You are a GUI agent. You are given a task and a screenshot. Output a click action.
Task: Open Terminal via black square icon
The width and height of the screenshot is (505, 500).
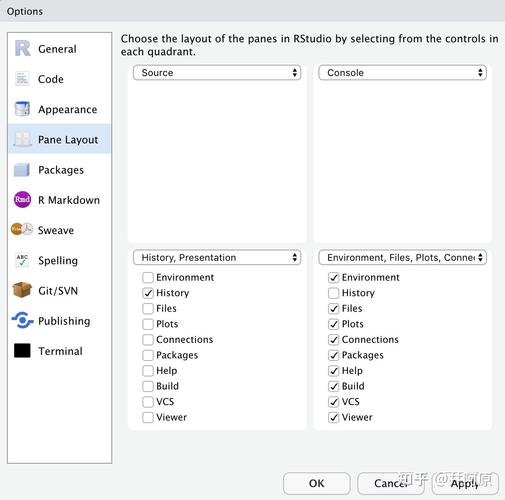coord(22,351)
